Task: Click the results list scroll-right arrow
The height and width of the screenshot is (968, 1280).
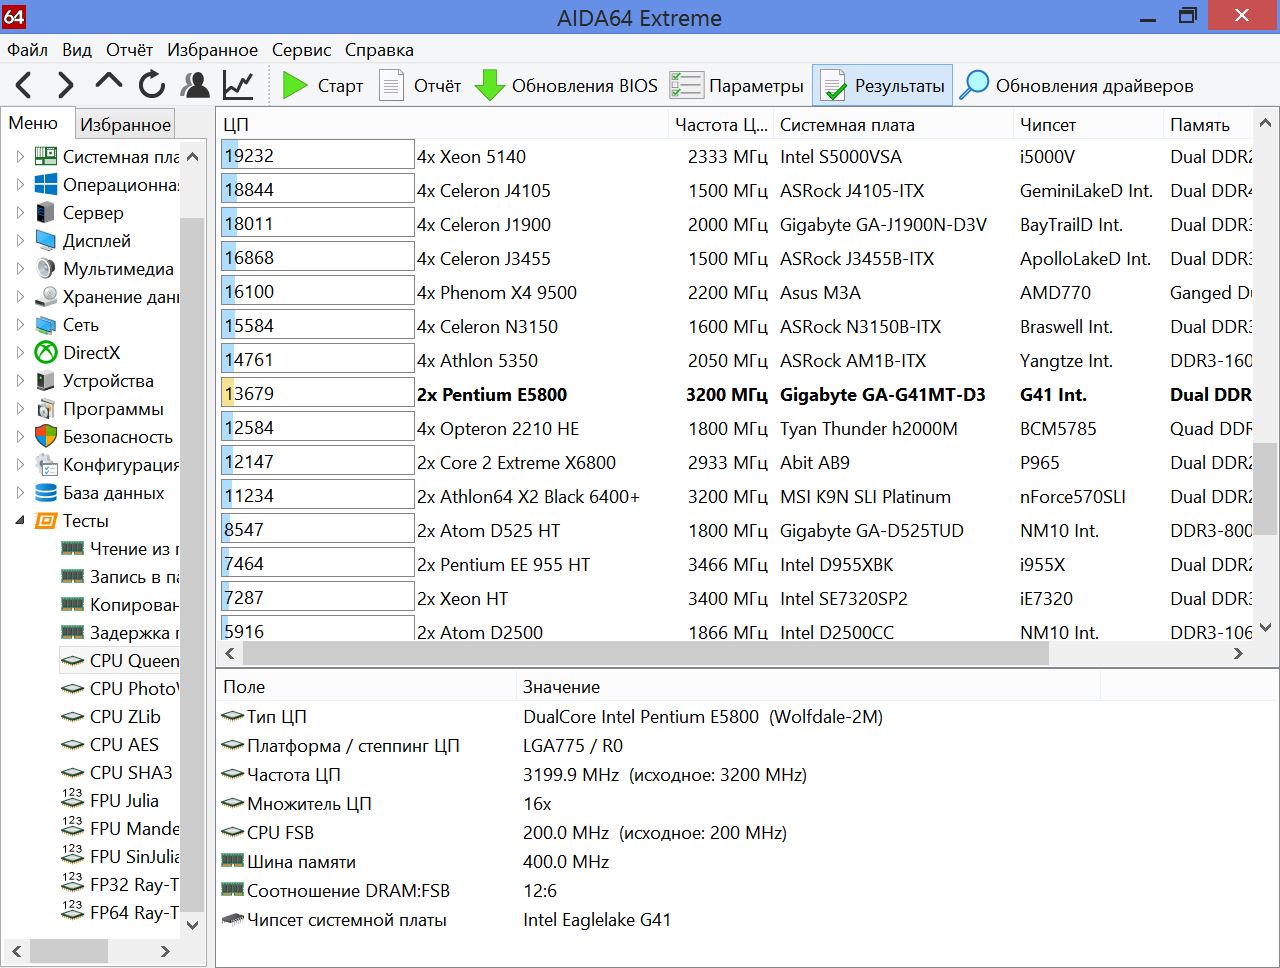Action: [x=1239, y=654]
